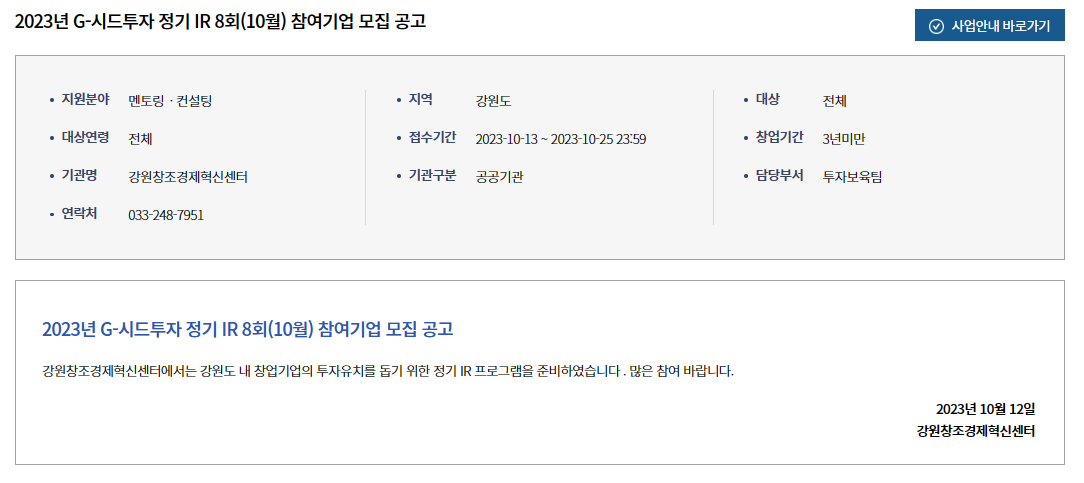Click the announcement body paragraph text
Screen dimensions: 1084x483
[x=388, y=371]
